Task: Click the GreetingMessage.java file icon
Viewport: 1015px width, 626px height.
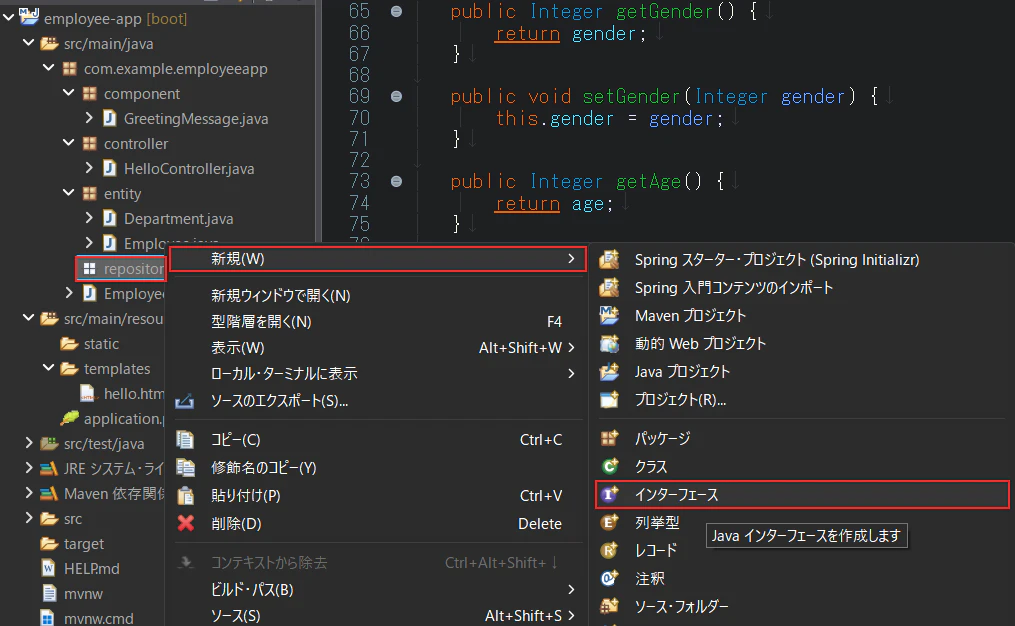Action: pos(109,118)
